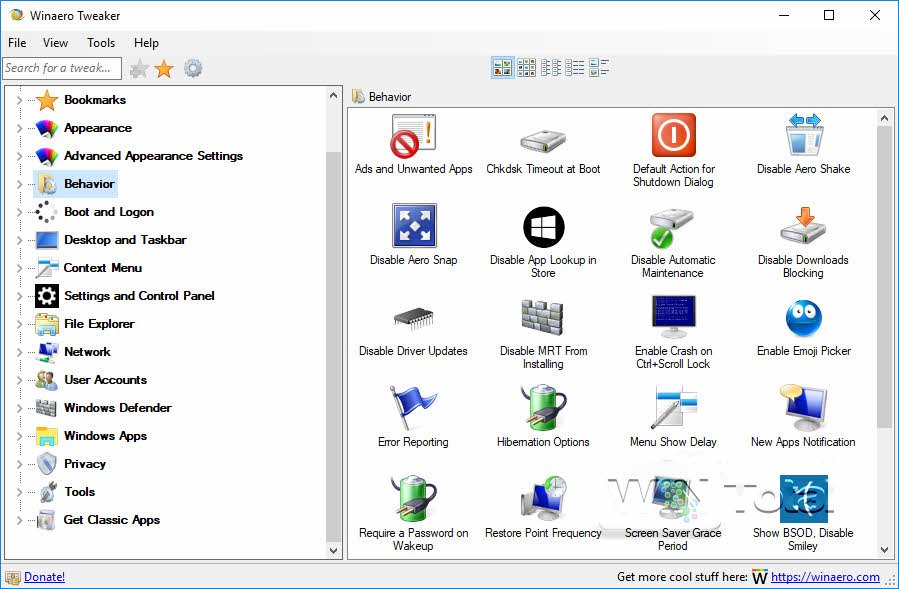Open Error Reporting tweak
899x589 pixels.
point(413,417)
